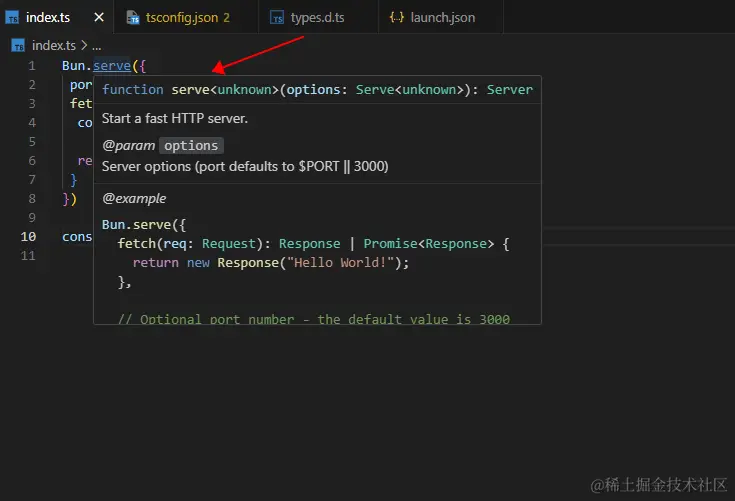Select line number 1 in the gutter
735x501 pixels.
31,66
